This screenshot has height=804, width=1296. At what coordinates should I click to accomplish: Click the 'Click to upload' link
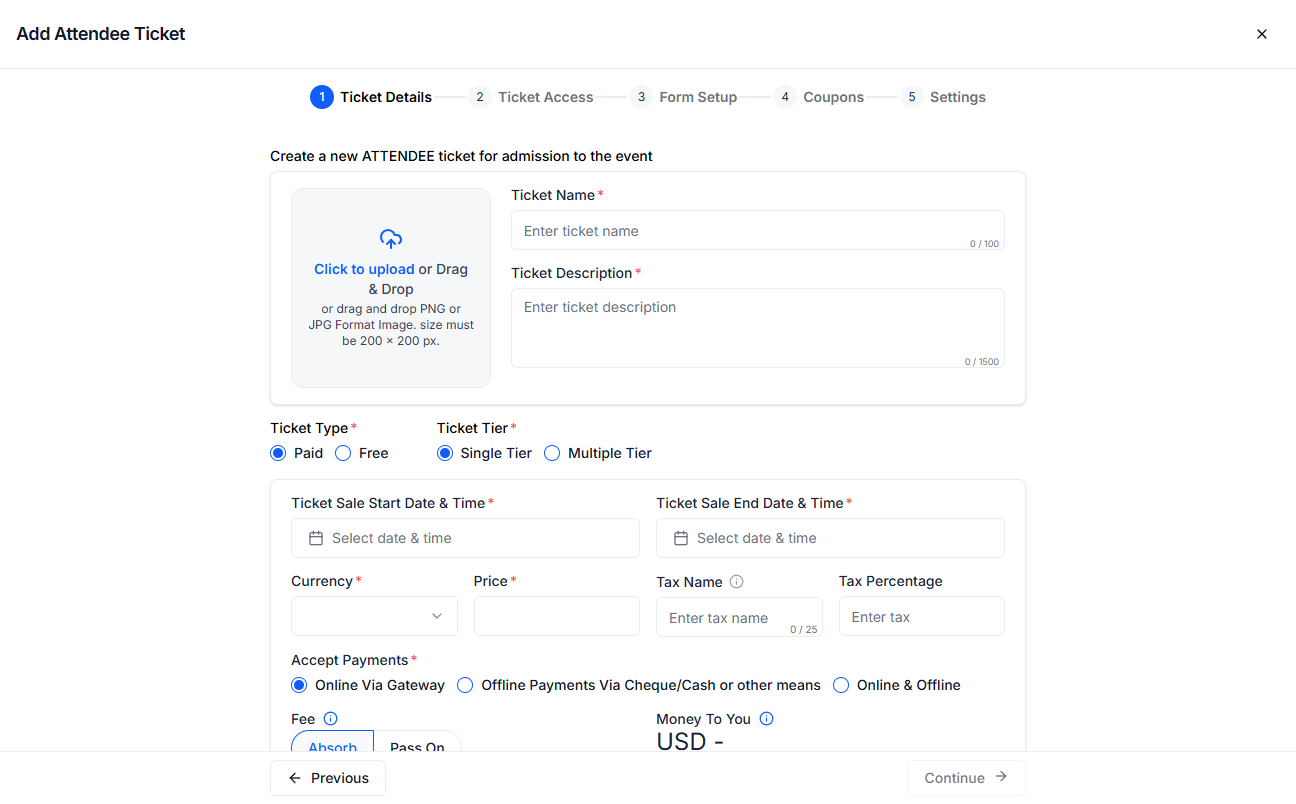(x=364, y=269)
